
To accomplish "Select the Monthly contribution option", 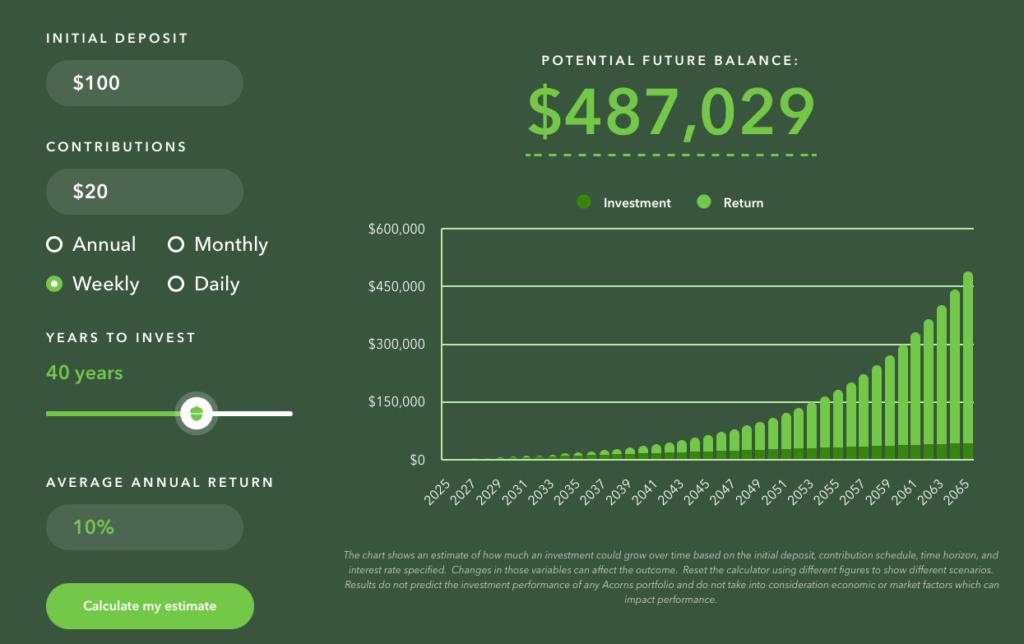I will [176, 245].
